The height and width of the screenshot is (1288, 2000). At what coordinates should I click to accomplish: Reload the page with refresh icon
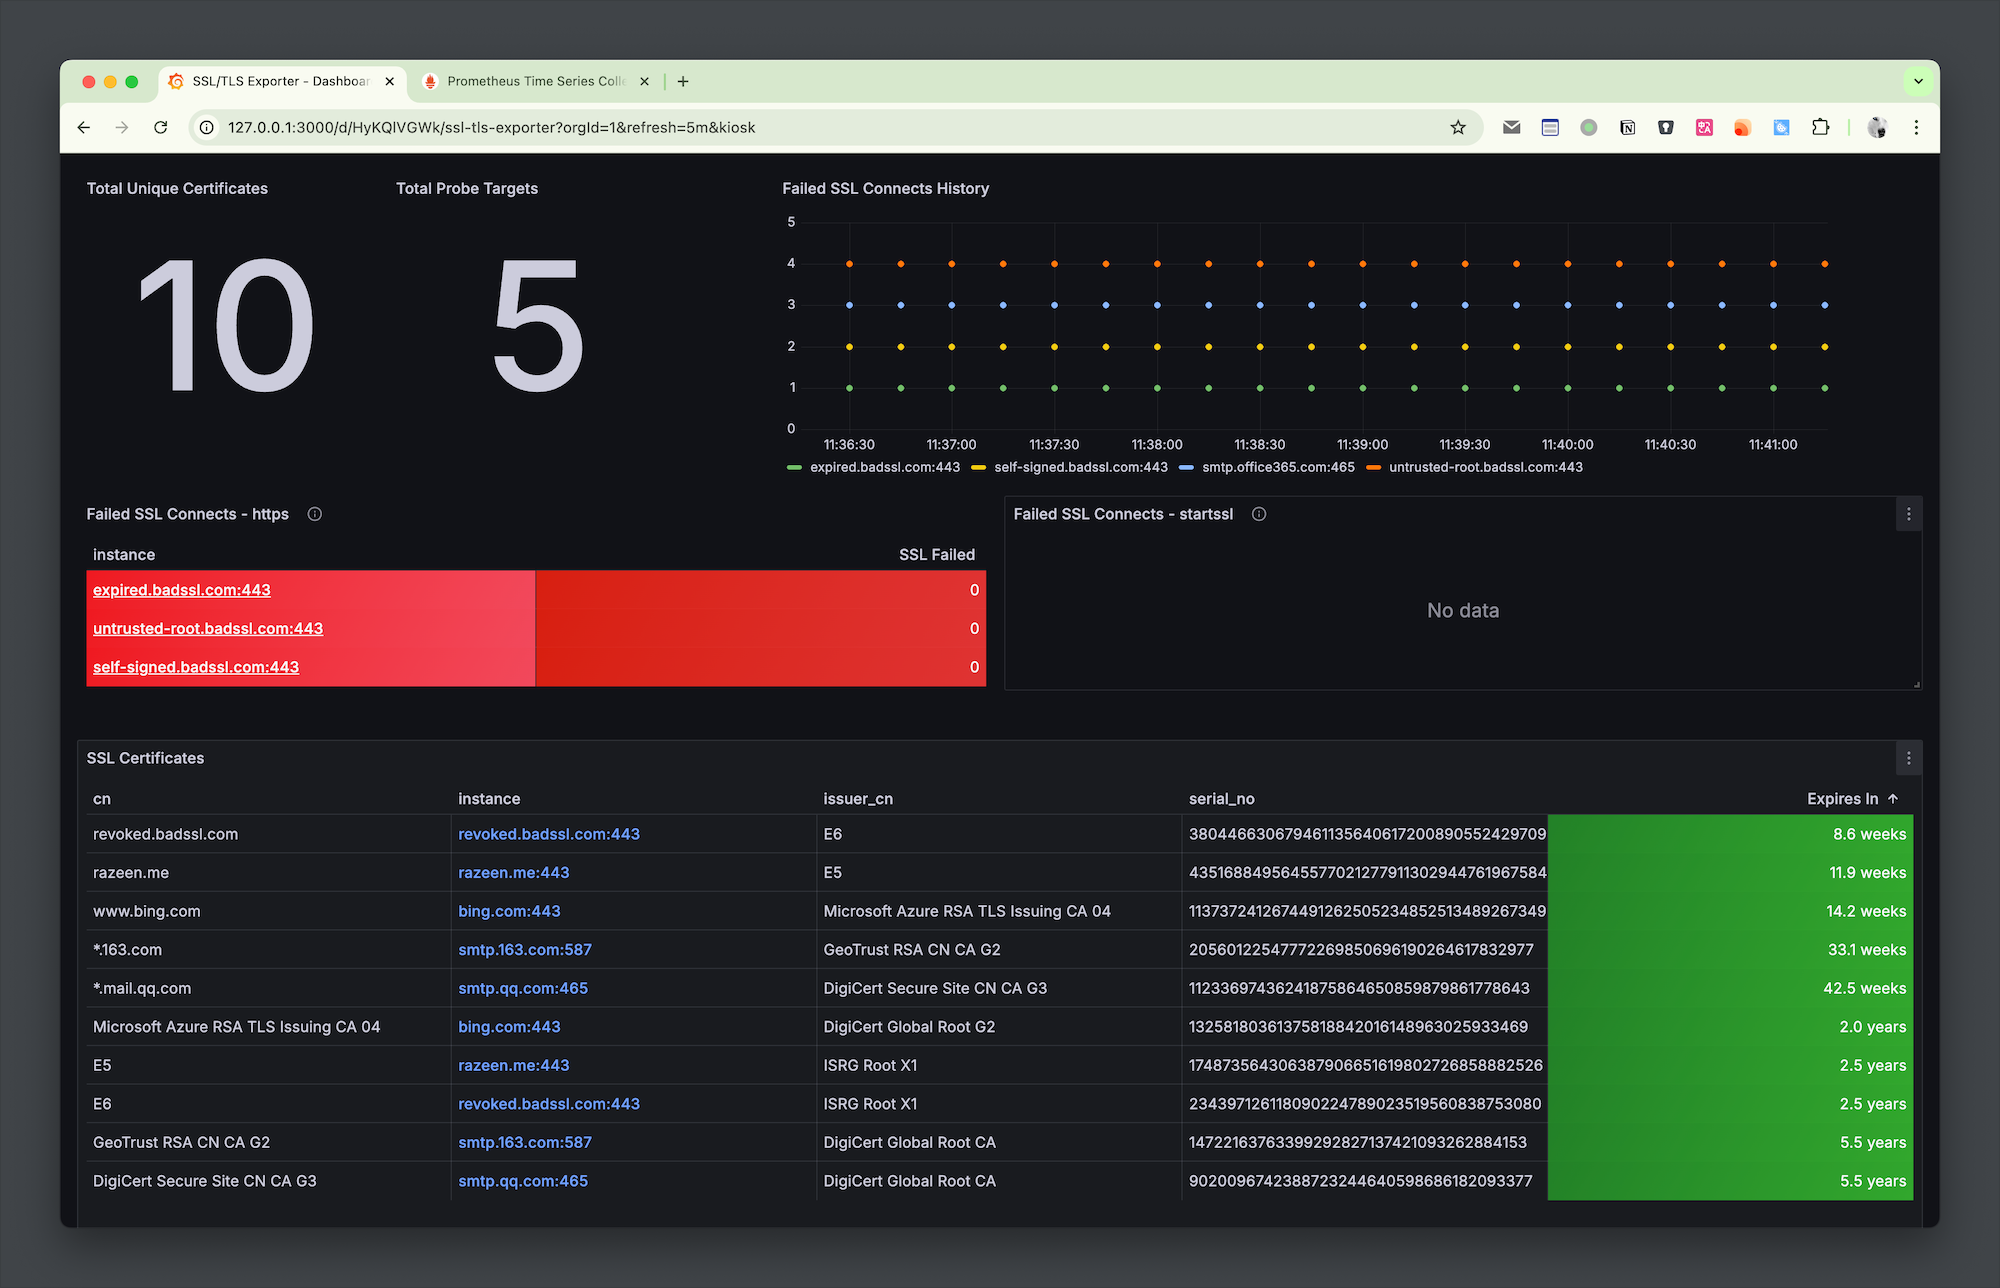[x=160, y=127]
